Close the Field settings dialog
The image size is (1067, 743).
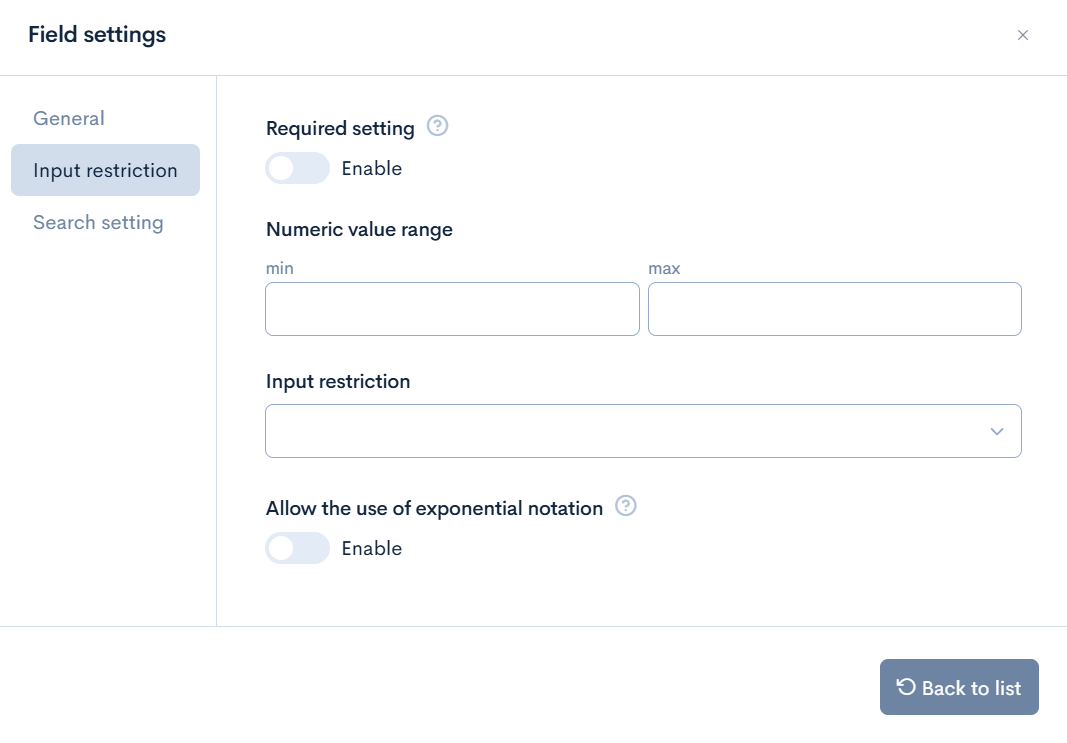point(1022,35)
